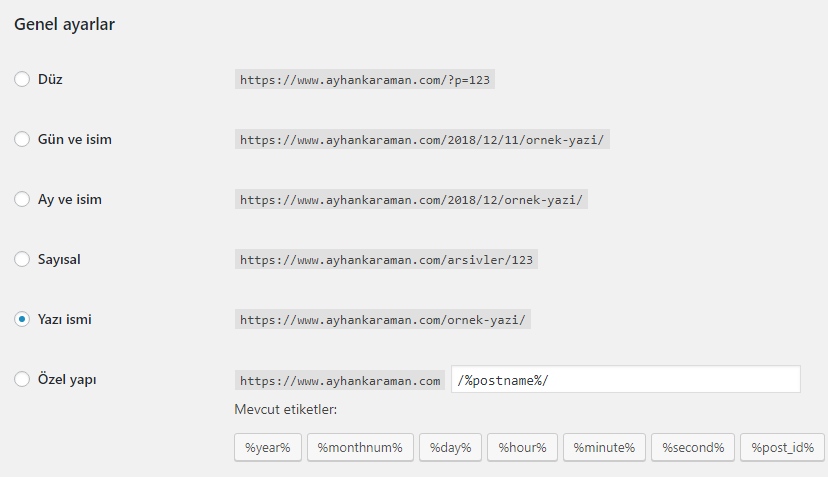The image size is (828, 477).
Task: Add the %monthnum% tag button
Action: pyautogui.click(x=360, y=447)
